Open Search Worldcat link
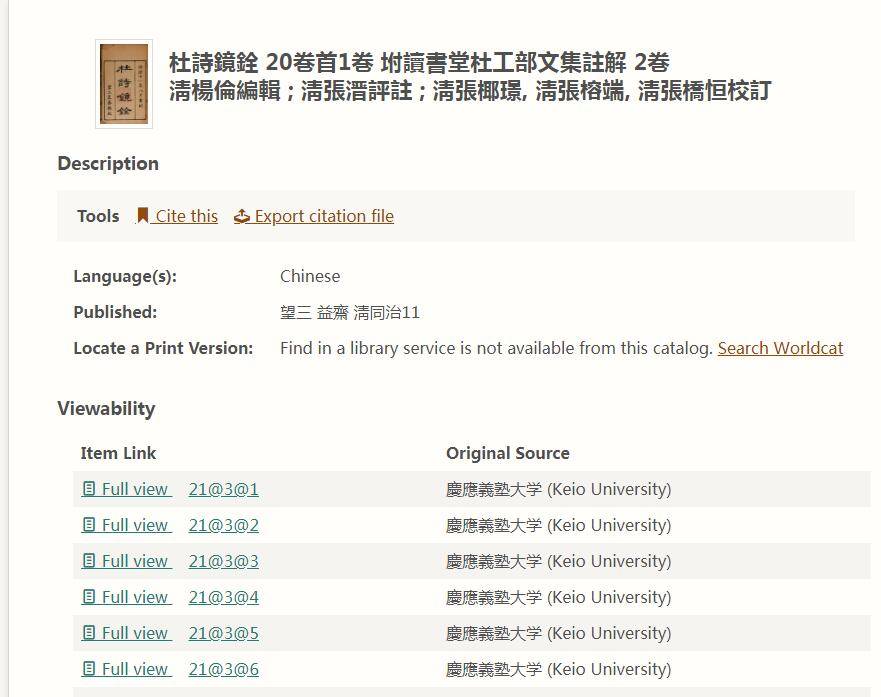Screen dimensions: 881x697 (780, 348)
